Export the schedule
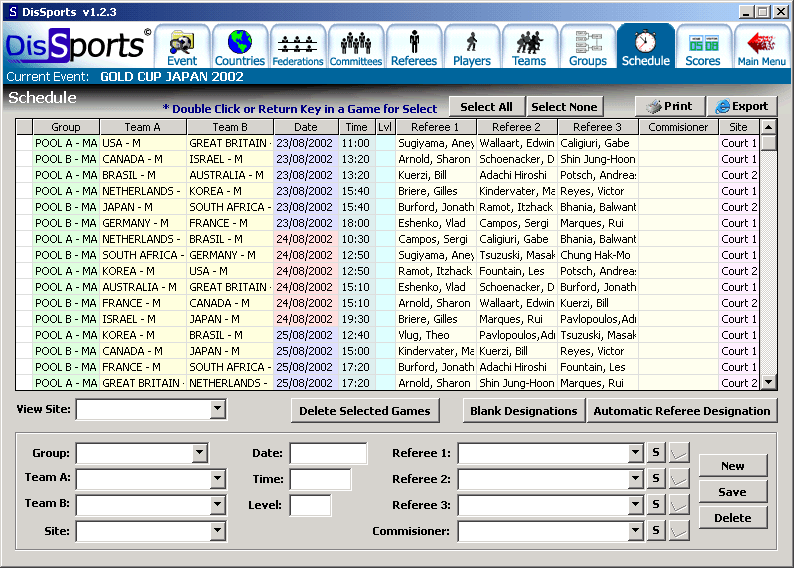This screenshot has width=794, height=568. 742,106
